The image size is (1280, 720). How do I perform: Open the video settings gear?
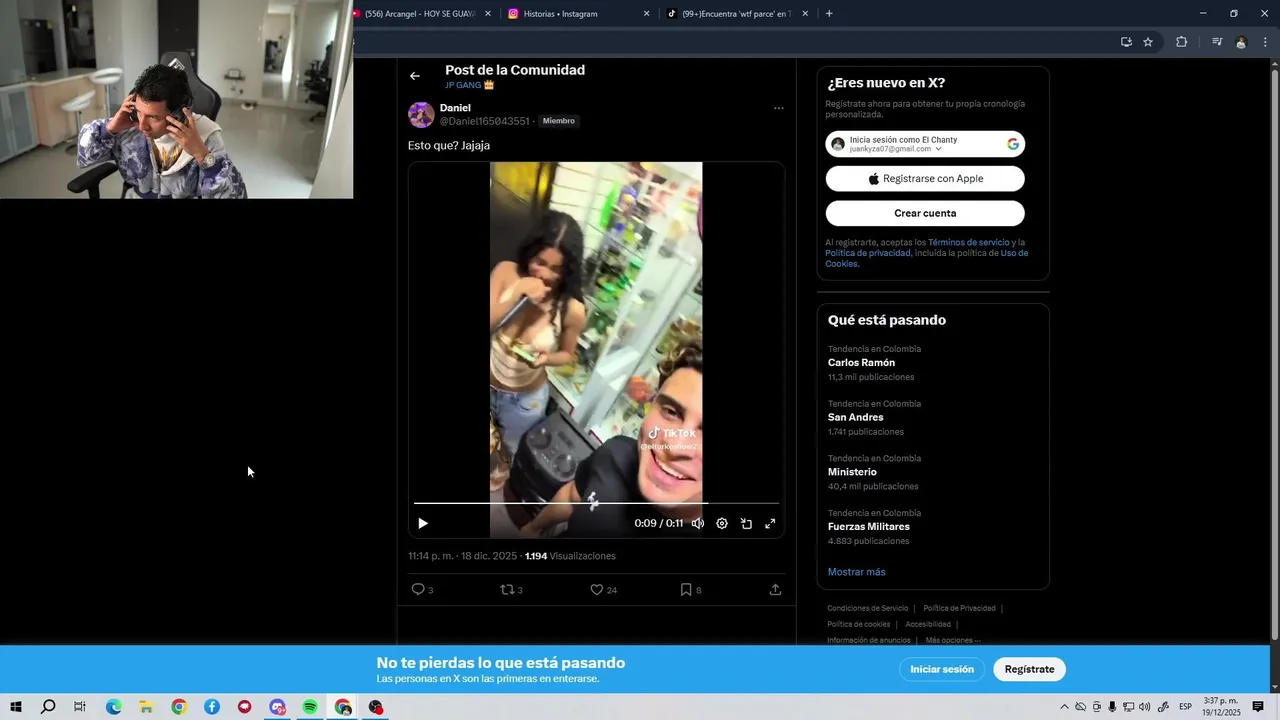pos(722,523)
